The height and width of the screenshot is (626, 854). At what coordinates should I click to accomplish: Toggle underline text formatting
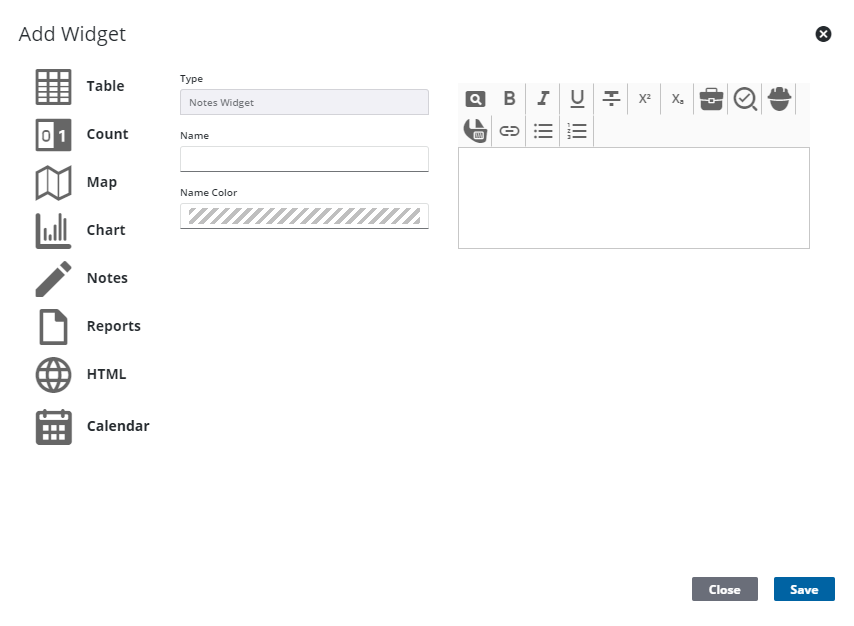tap(577, 98)
